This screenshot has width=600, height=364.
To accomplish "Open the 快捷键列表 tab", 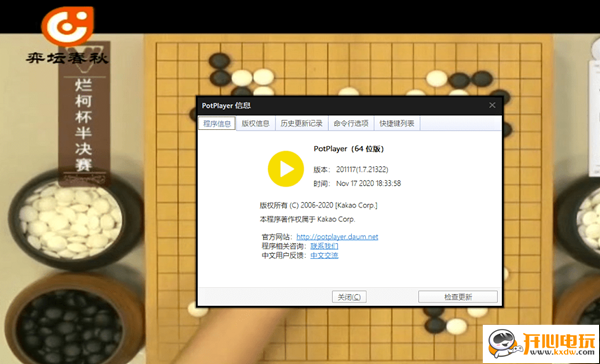I will (x=397, y=123).
